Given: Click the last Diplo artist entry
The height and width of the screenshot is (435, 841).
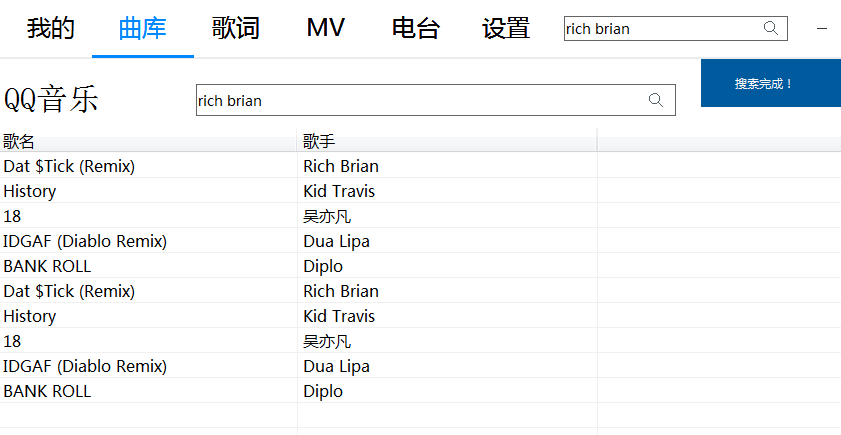Looking at the screenshot, I should tap(323, 391).
